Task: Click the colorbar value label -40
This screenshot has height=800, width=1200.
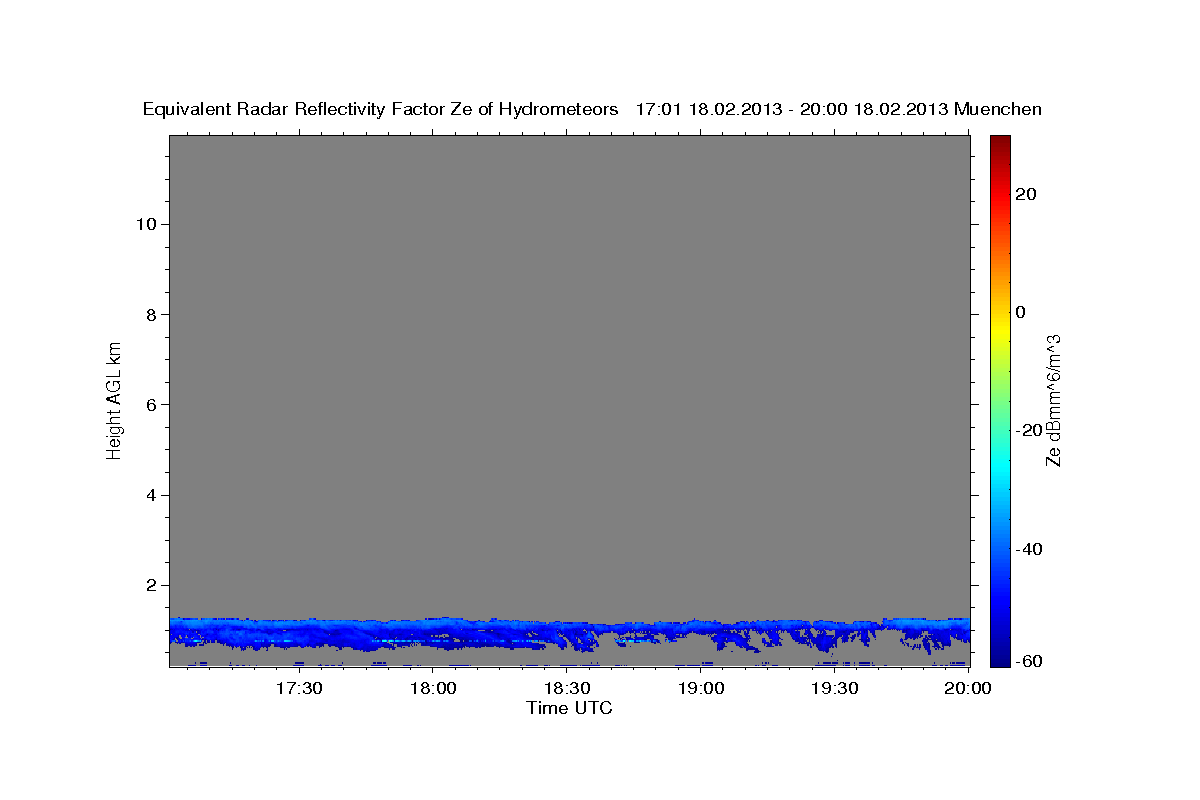Action: pyautogui.click(x=1028, y=548)
